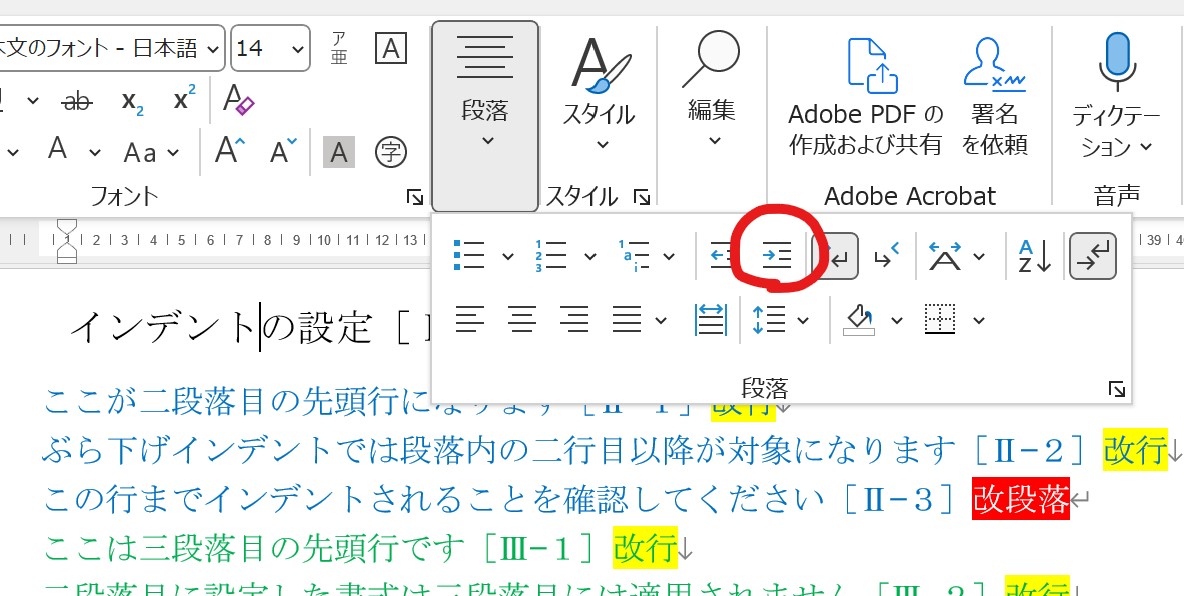Open the bullet list dropdown arrow
1184x596 pixels.
click(508, 258)
